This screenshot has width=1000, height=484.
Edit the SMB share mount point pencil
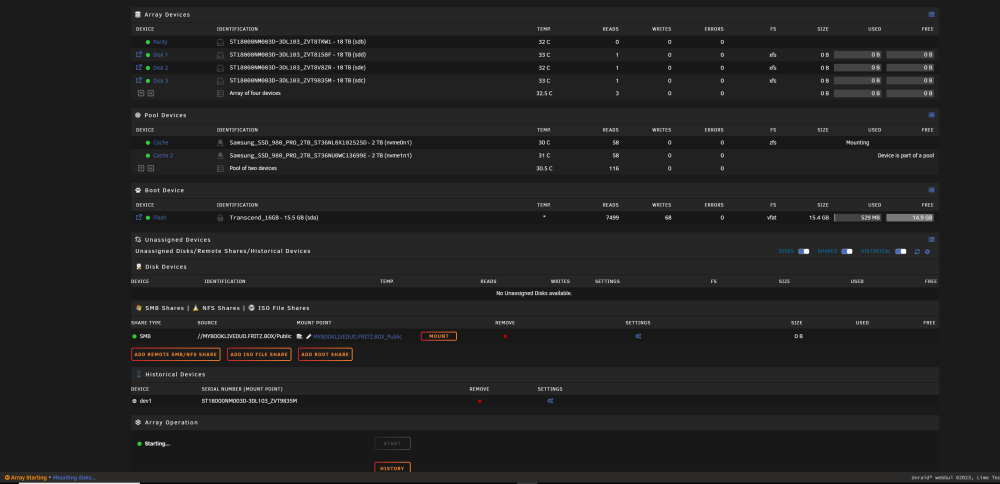[309, 336]
